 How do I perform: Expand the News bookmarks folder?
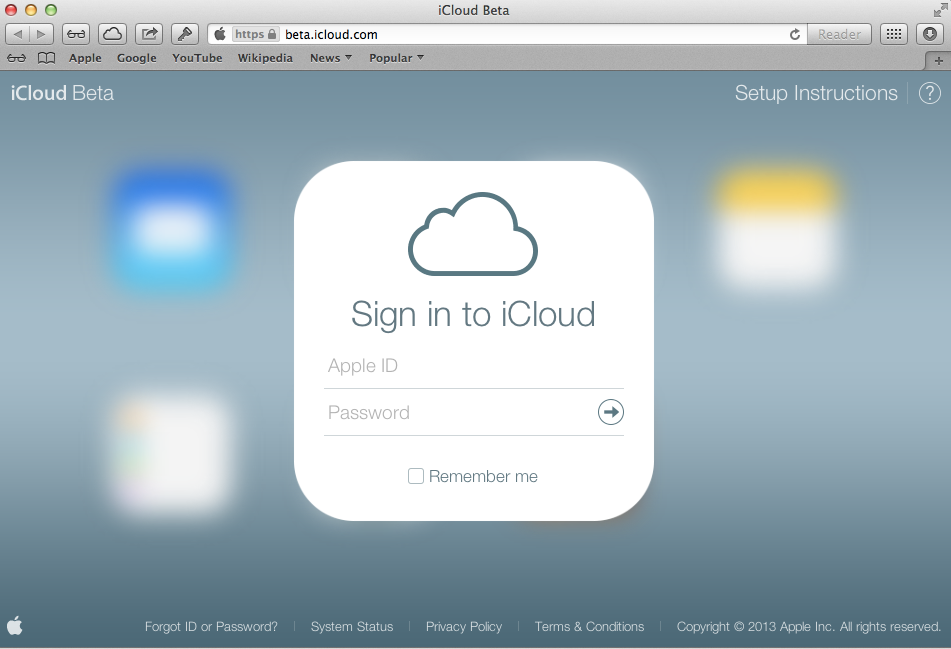pyautogui.click(x=331, y=58)
